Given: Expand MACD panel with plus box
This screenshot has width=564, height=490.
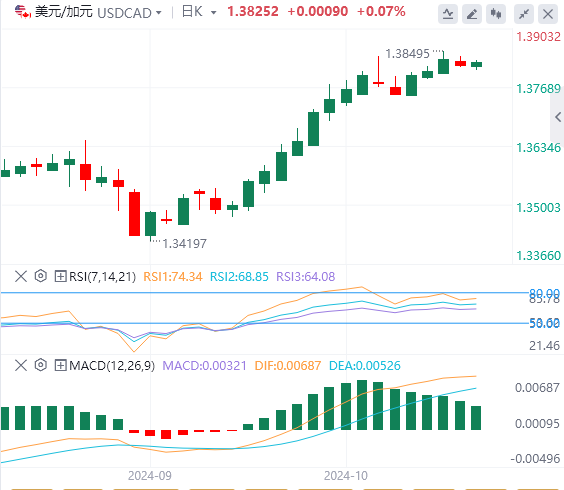Looking at the screenshot, I should click(60, 366).
